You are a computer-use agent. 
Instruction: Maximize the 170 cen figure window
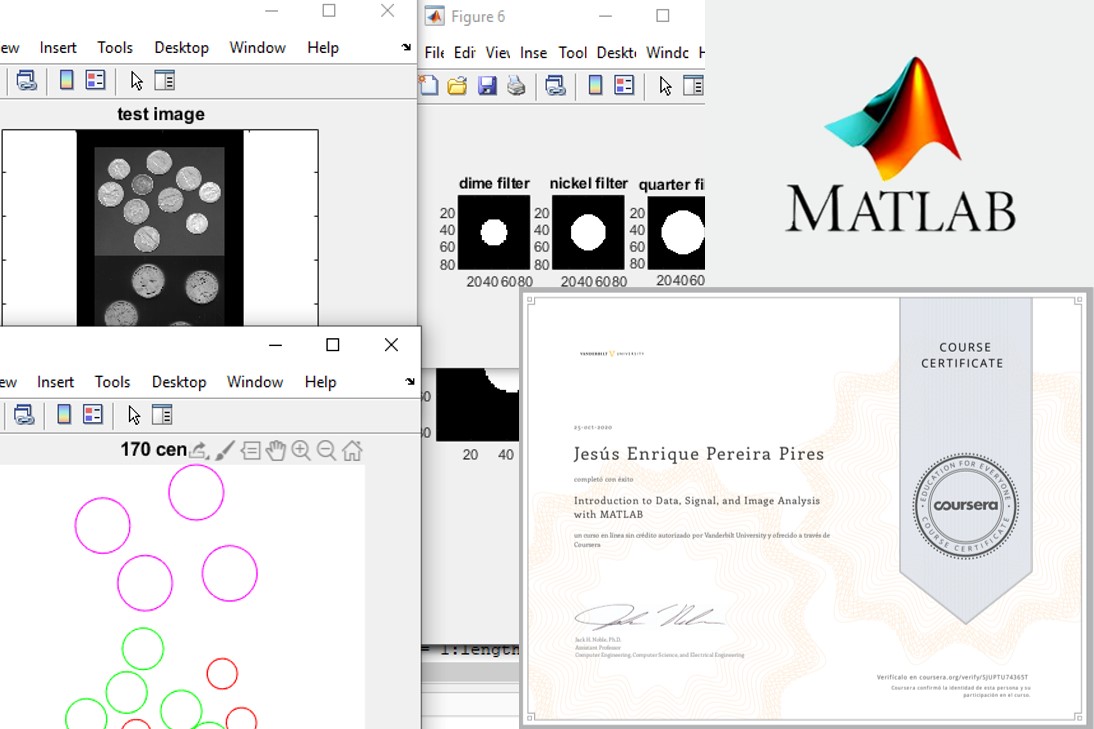coord(333,345)
